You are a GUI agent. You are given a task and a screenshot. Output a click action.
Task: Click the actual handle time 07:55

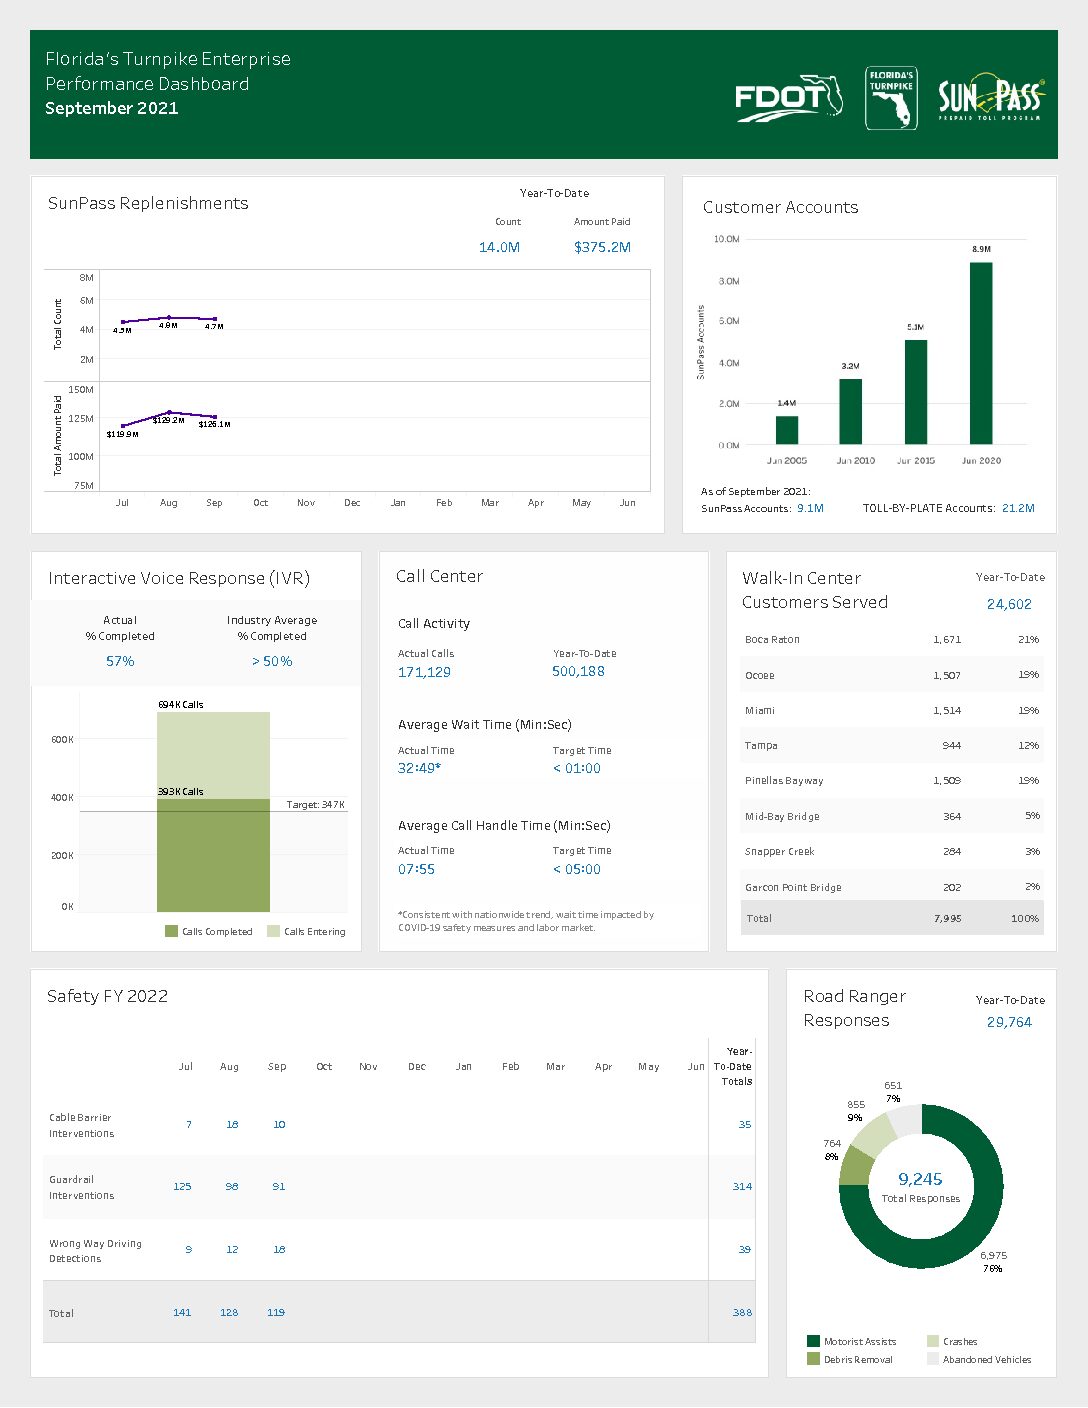coord(416,869)
